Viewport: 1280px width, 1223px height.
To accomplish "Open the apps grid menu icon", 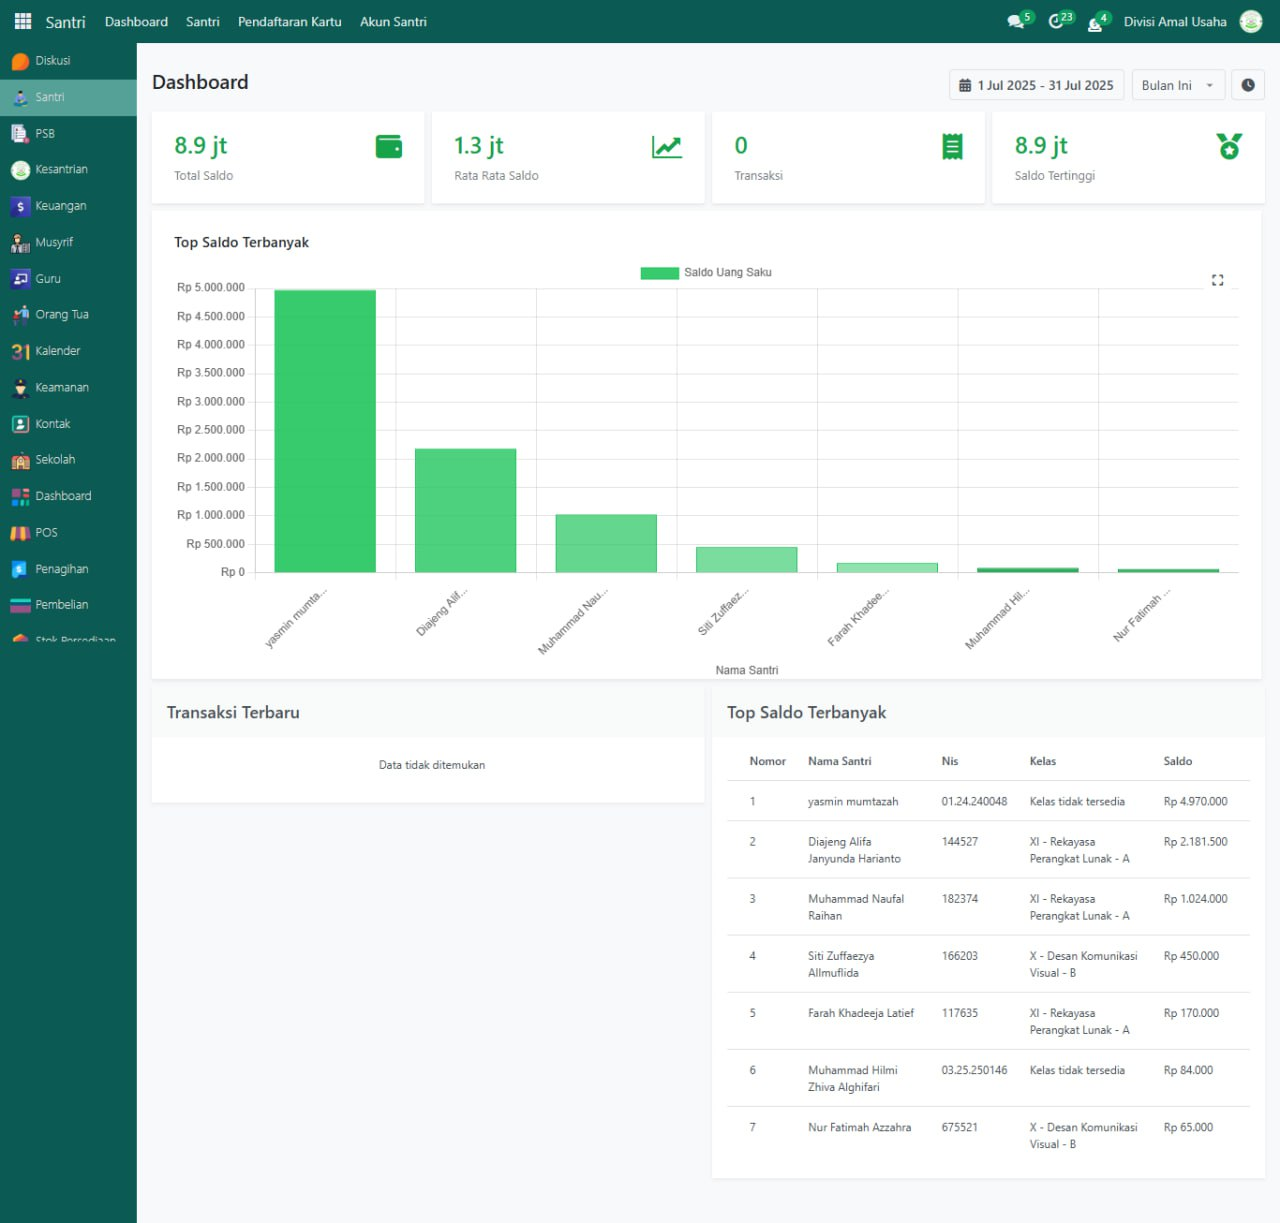I will click(x=23, y=21).
